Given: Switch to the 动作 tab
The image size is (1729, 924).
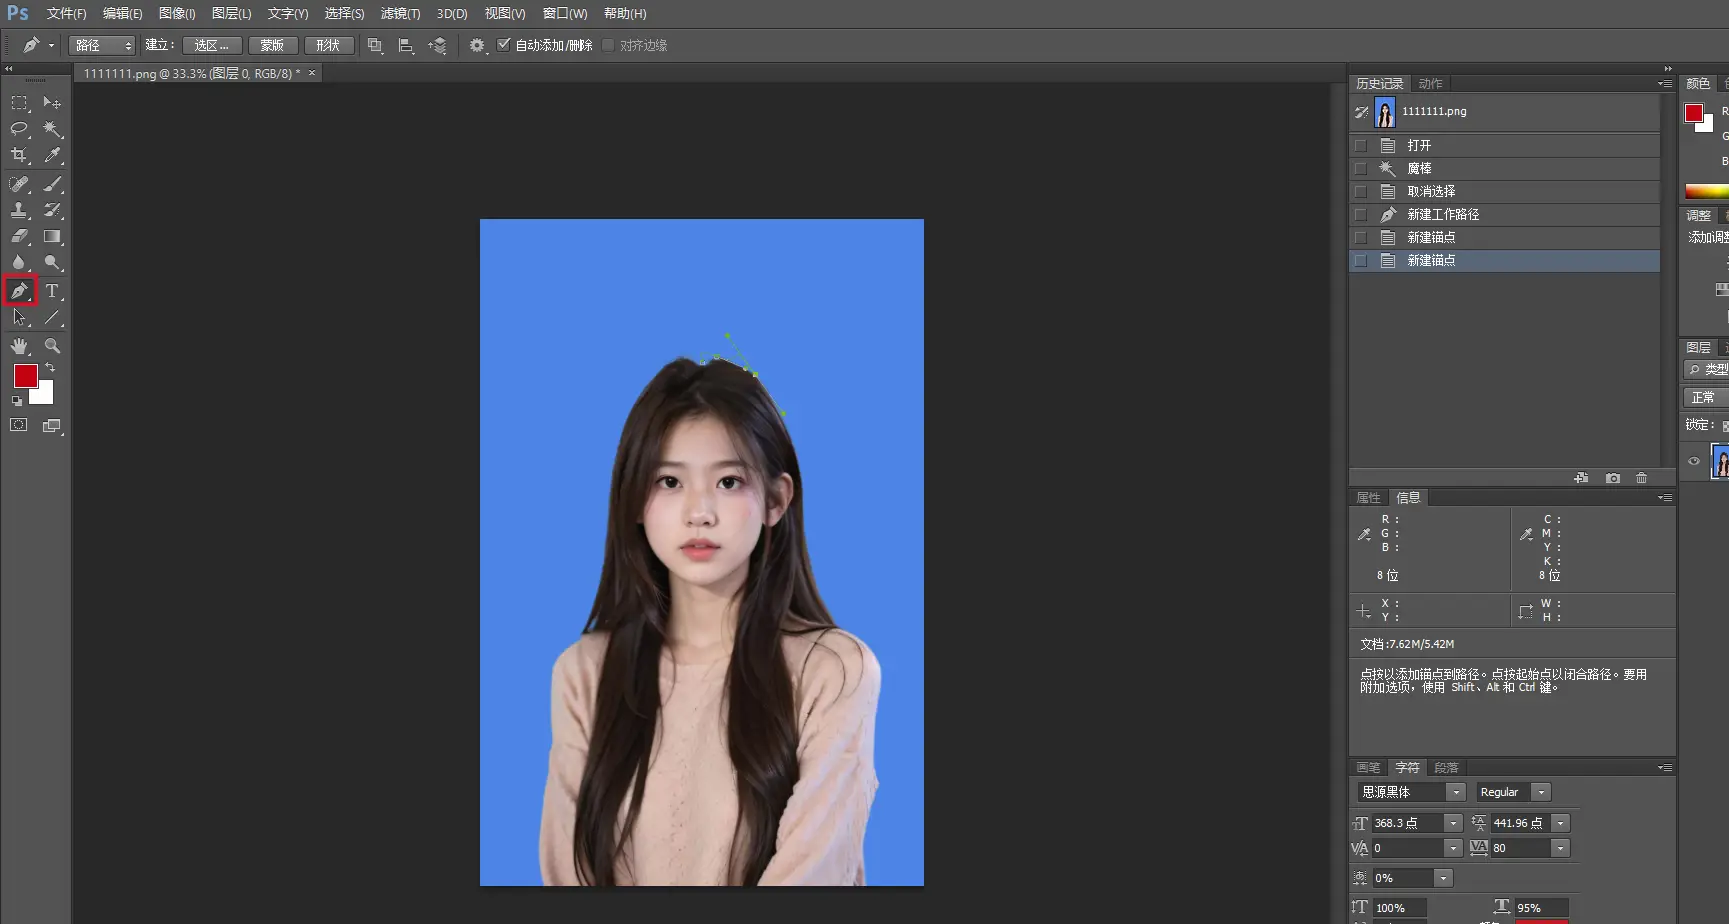Looking at the screenshot, I should (1430, 84).
